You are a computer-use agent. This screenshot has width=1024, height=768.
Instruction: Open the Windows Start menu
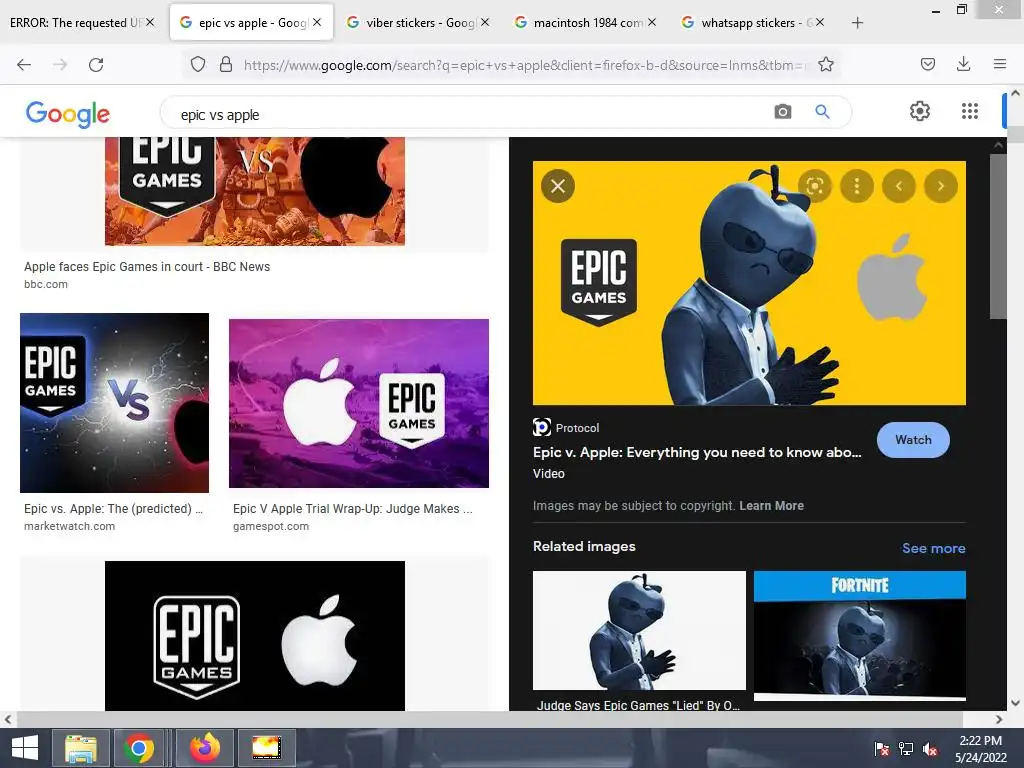[x=25, y=748]
